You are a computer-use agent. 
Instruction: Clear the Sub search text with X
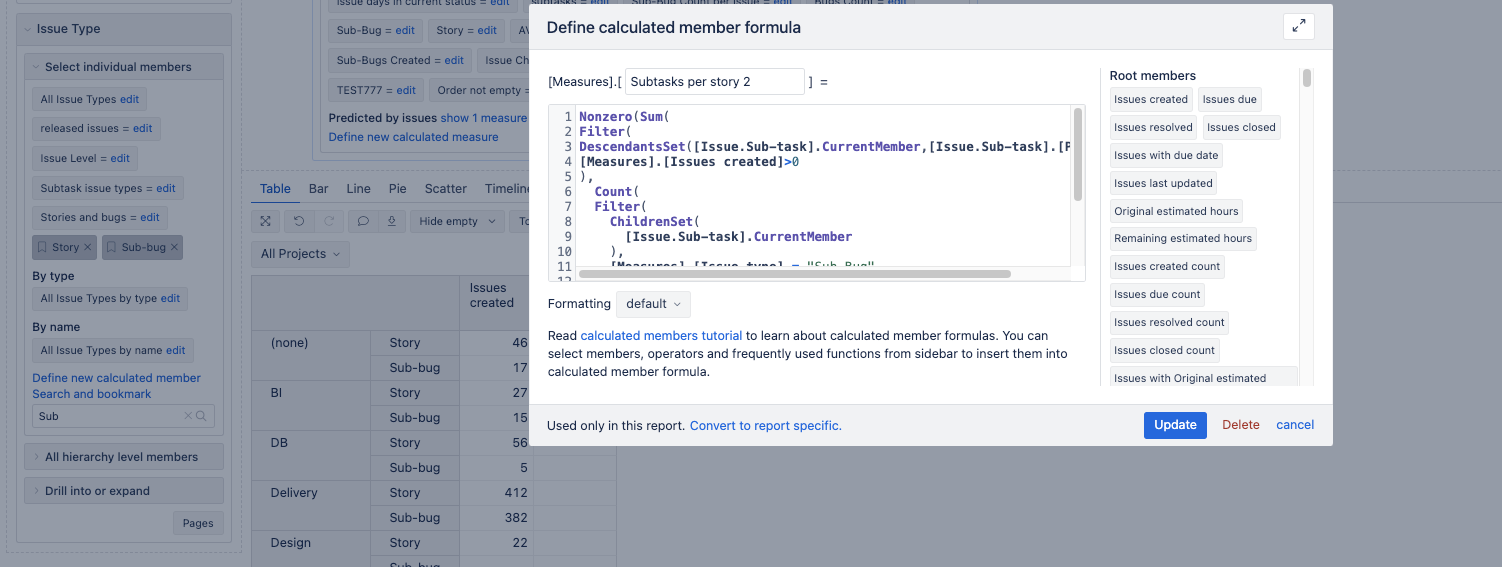click(188, 416)
